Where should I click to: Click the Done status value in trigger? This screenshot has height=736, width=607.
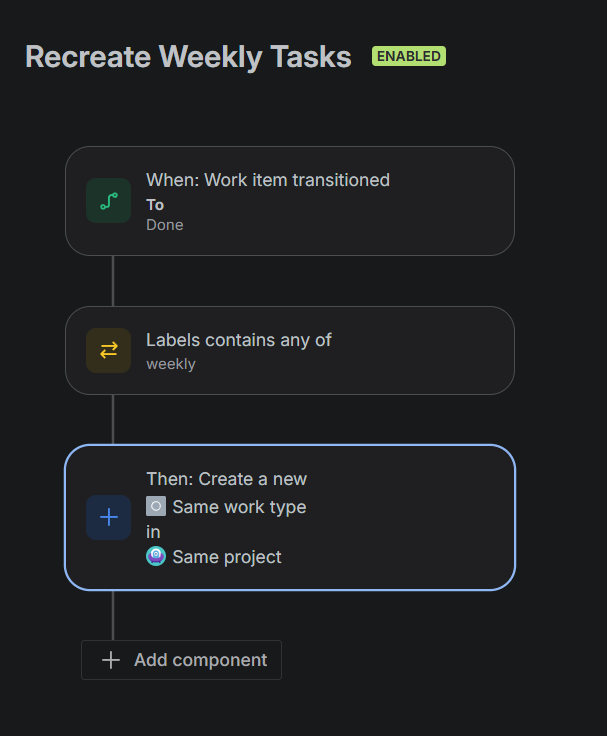pos(165,225)
